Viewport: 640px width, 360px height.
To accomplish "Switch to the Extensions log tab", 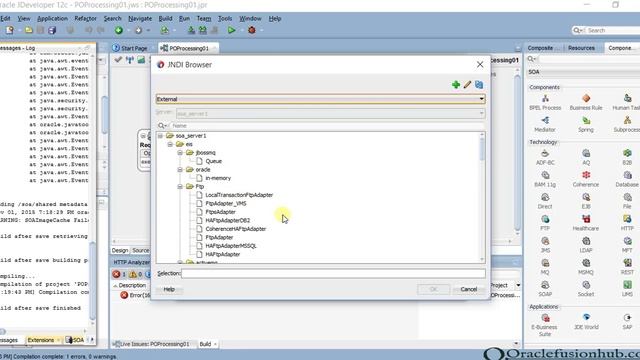I will [41, 340].
